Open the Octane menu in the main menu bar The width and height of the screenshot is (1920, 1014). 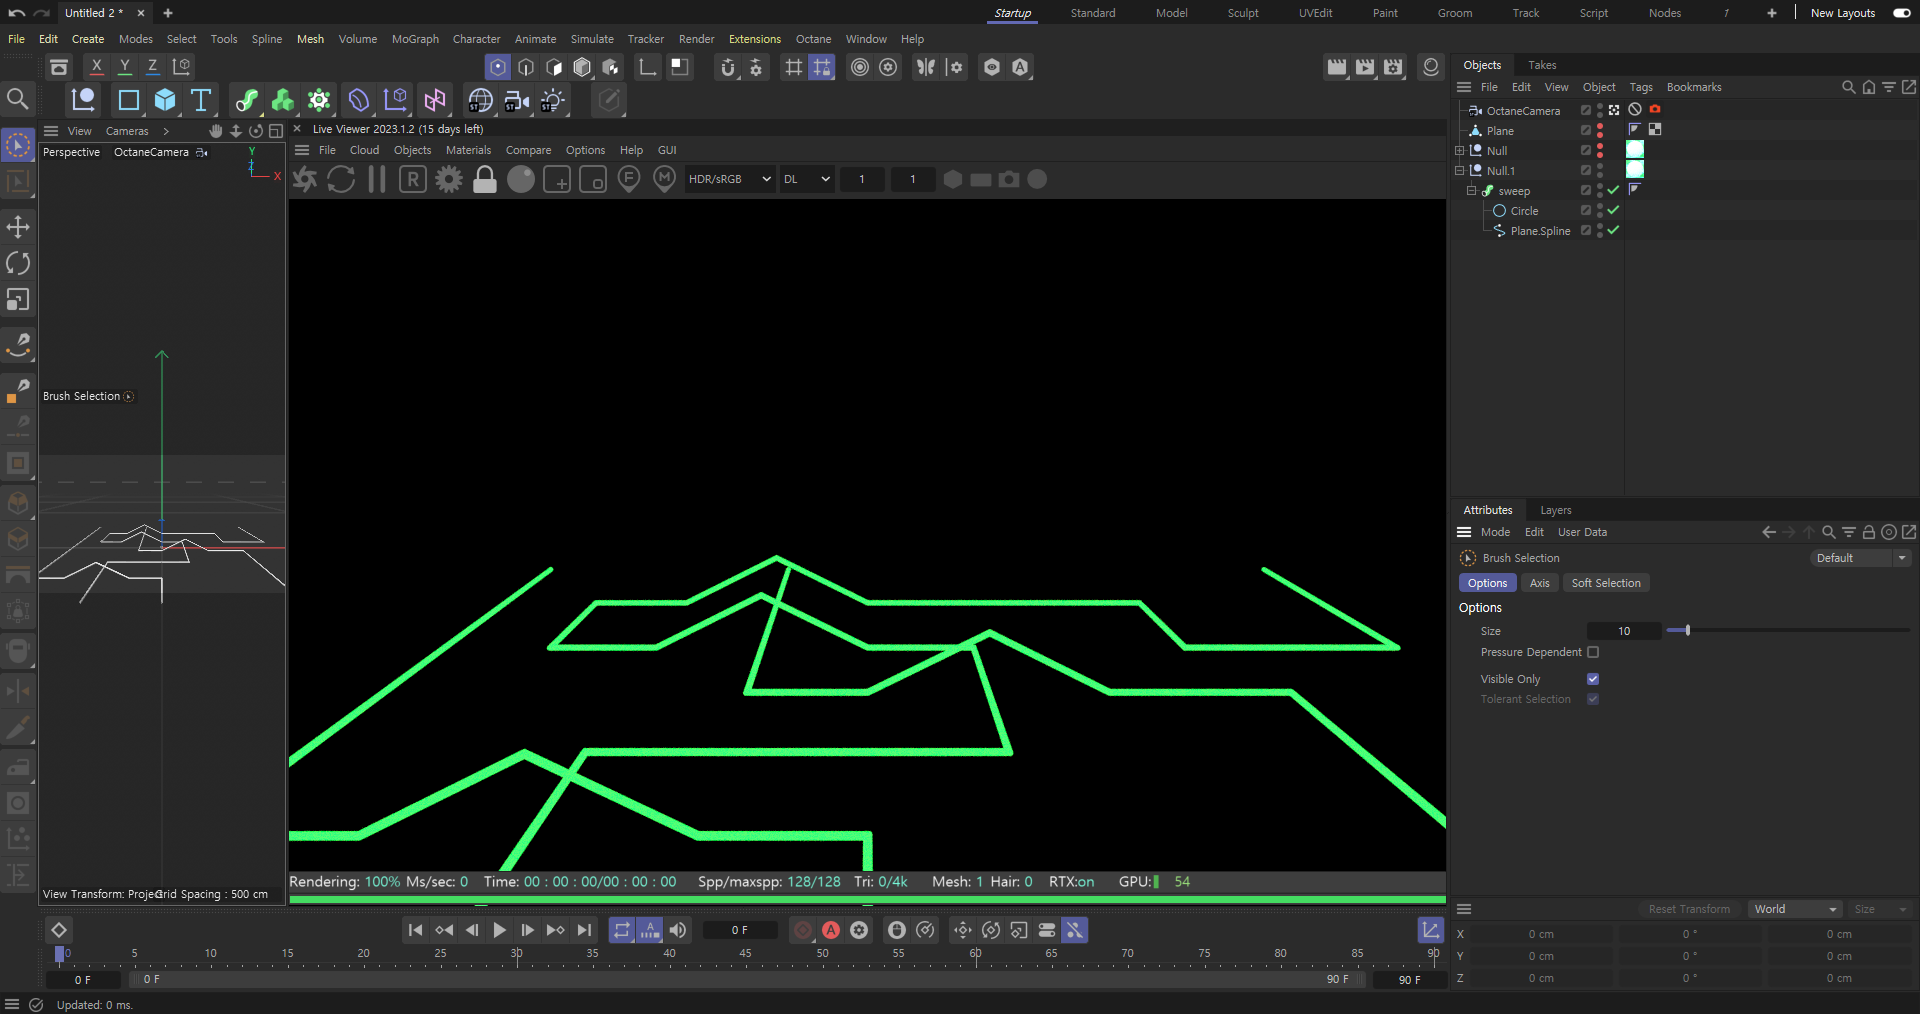tap(813, 39)
